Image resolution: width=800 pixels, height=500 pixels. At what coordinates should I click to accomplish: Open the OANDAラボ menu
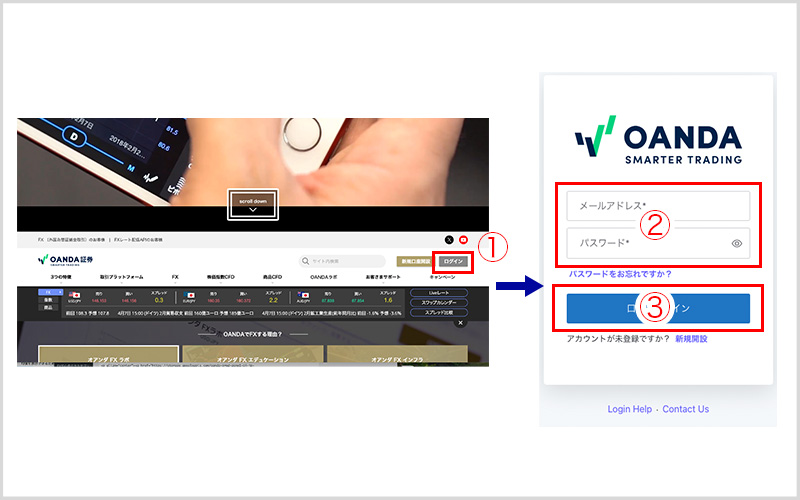(323, 277)
